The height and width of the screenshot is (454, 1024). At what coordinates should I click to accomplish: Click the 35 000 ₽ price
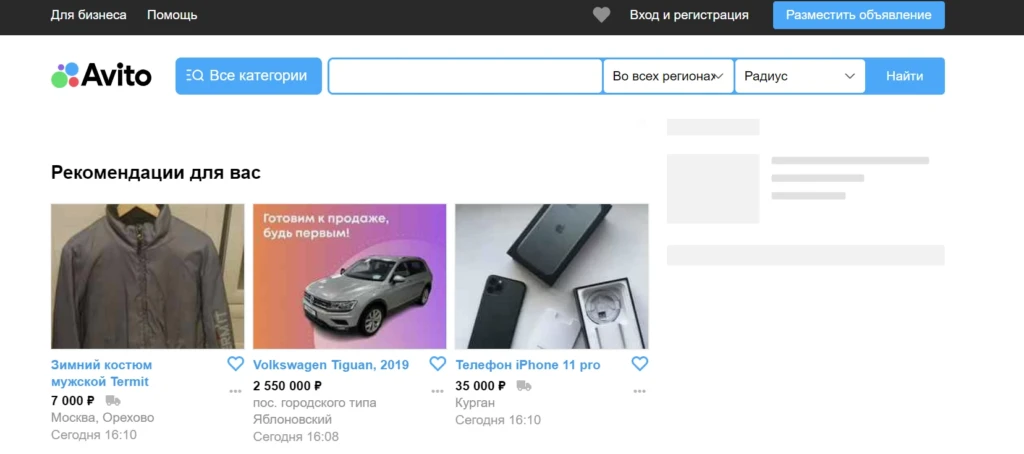pyautogui.click(x=481, y=385)
